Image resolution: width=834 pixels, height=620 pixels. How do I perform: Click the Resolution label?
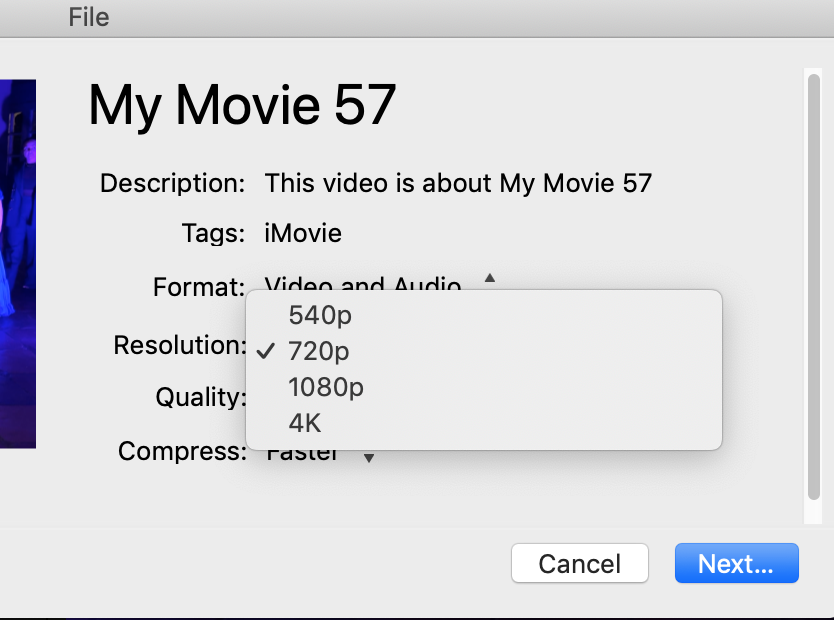[x=180, y=345]
